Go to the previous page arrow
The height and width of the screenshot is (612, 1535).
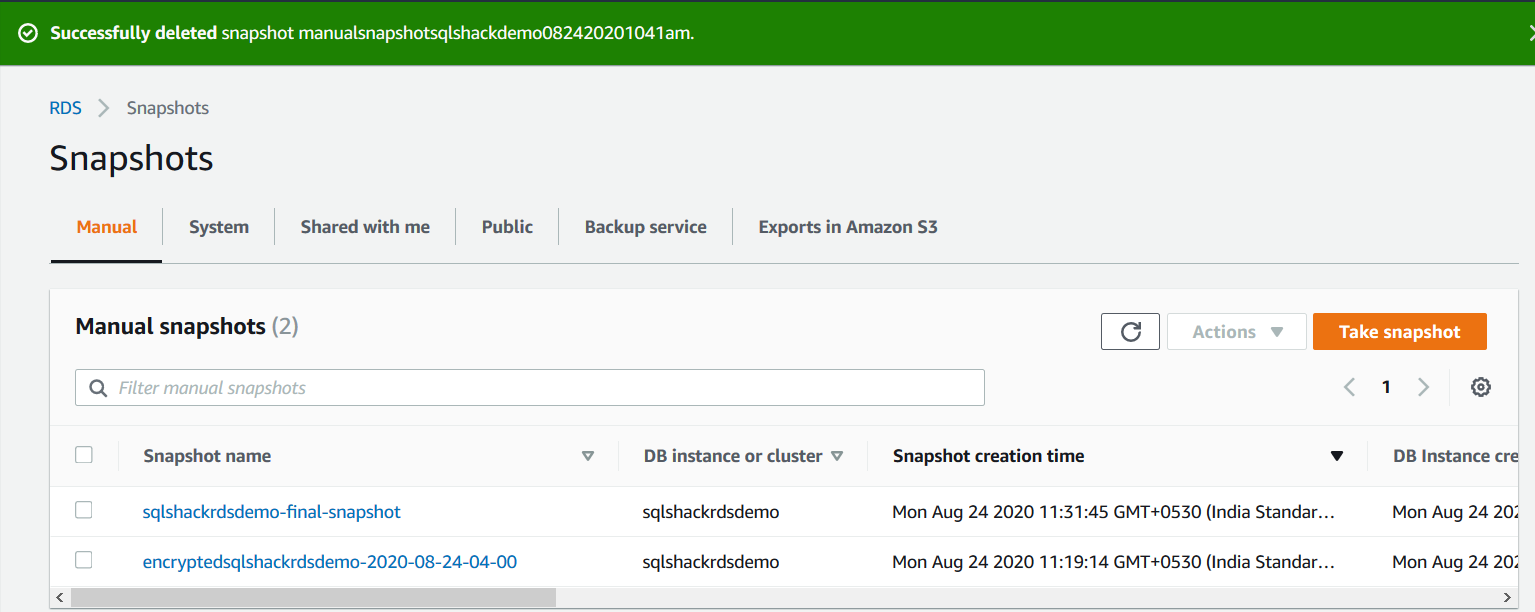(x=1349, y=387)
